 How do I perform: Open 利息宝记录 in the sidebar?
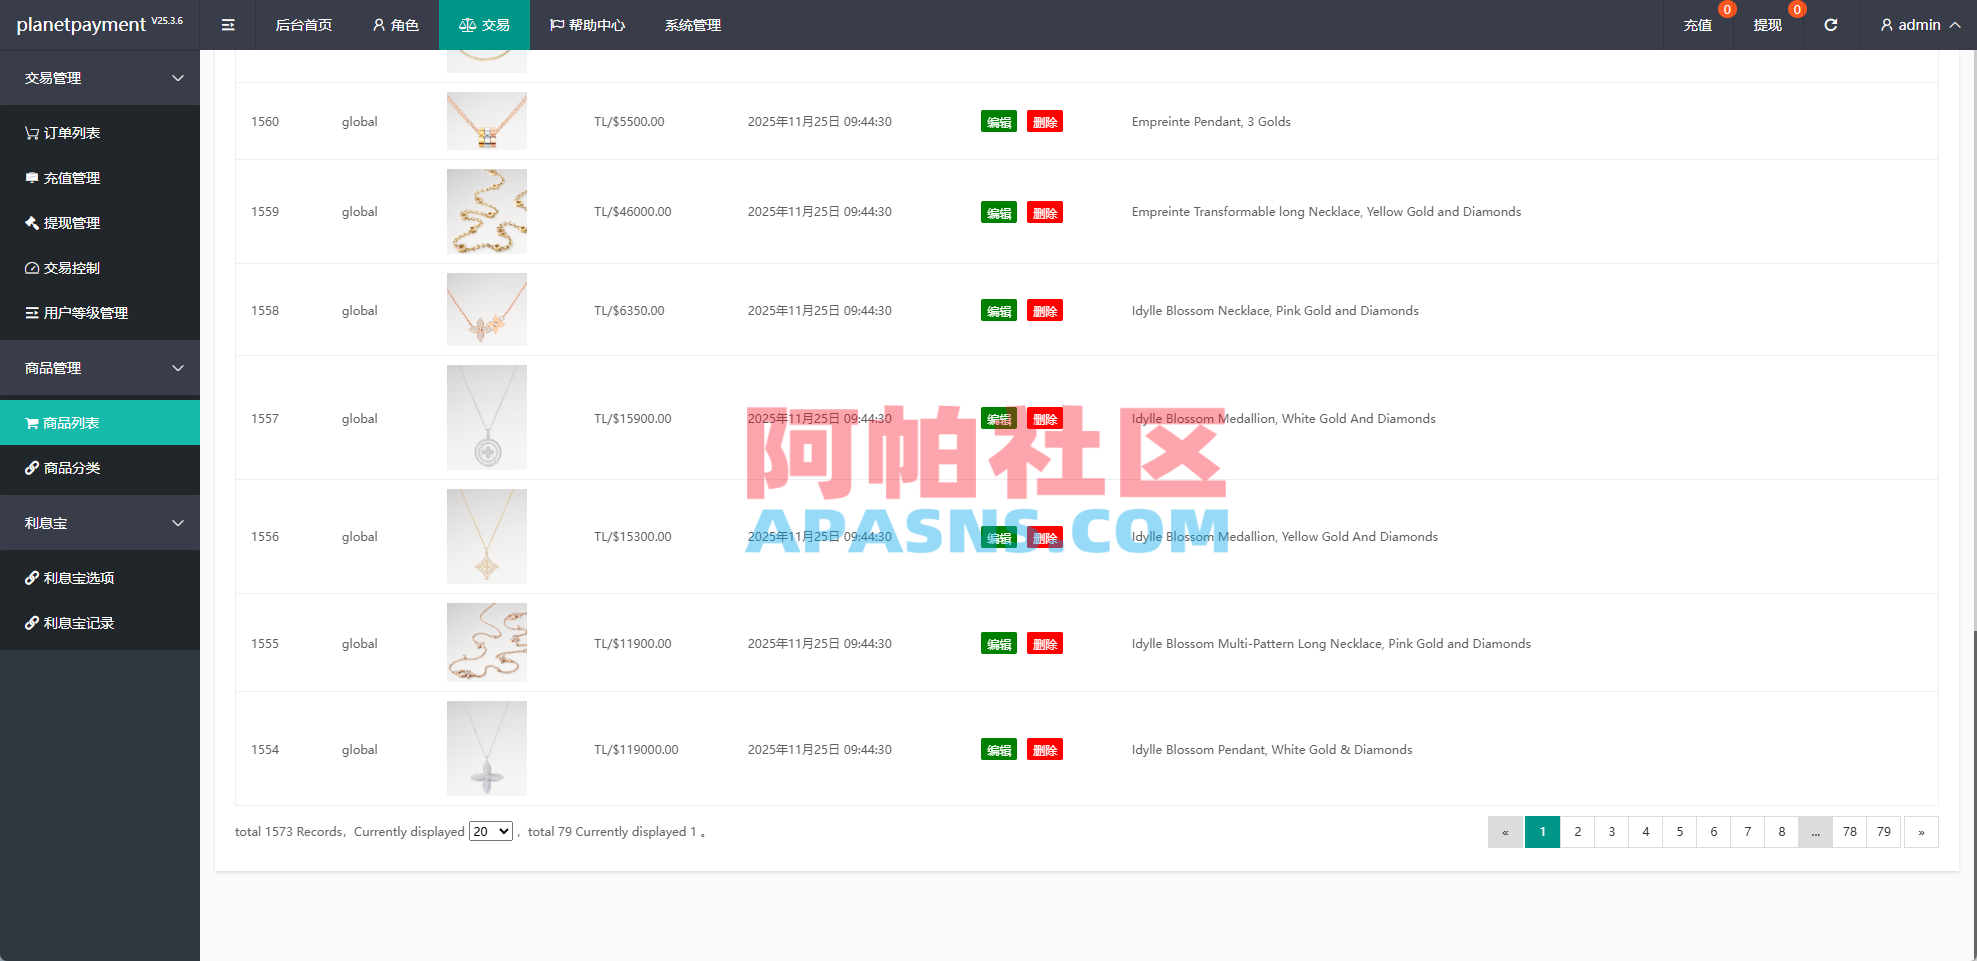(x=100, y=623)
